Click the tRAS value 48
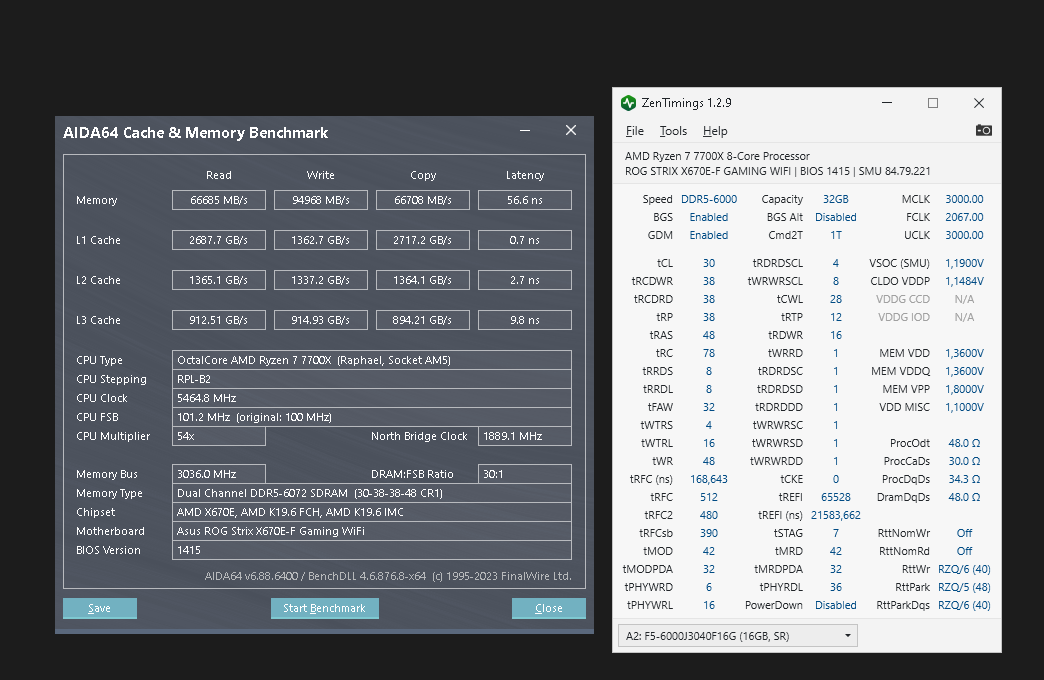 tap(708, 335)
